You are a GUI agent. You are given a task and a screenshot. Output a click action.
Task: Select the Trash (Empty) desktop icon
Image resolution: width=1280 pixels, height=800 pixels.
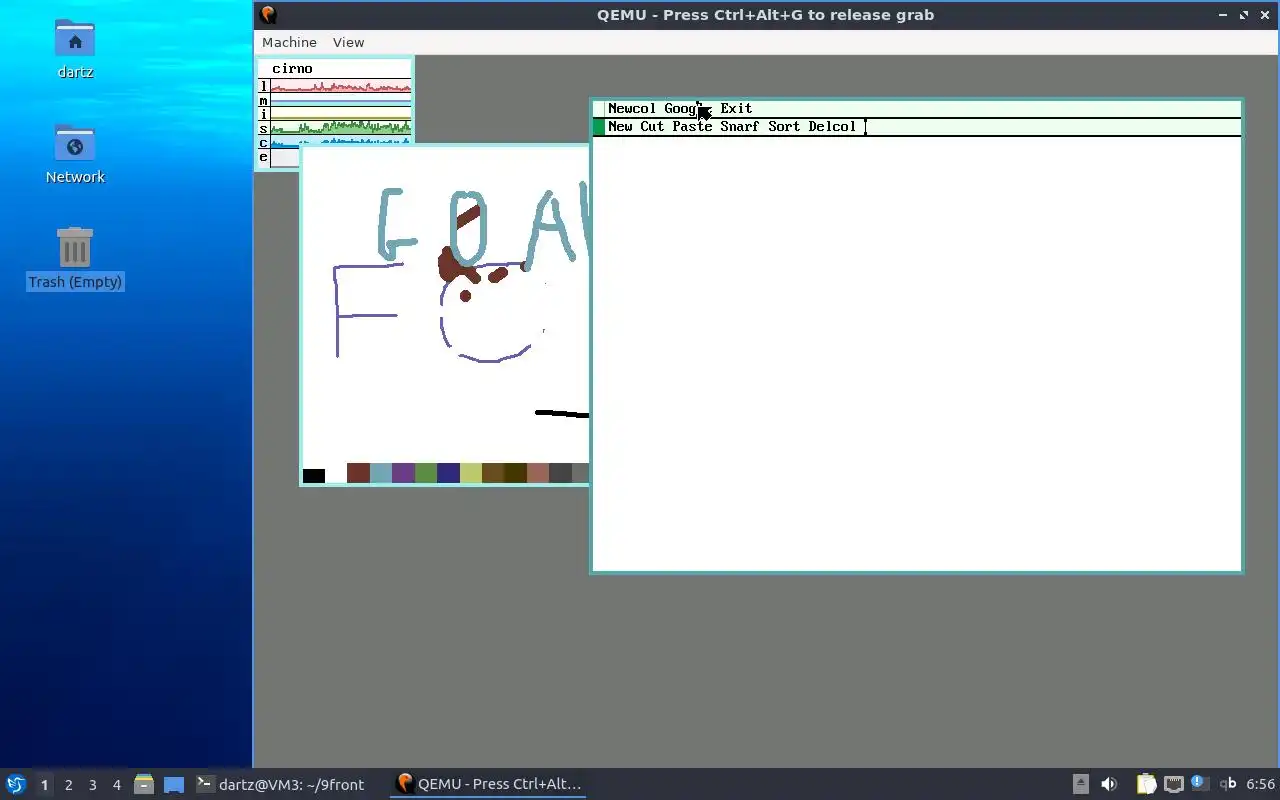click(x=75, y=258)
